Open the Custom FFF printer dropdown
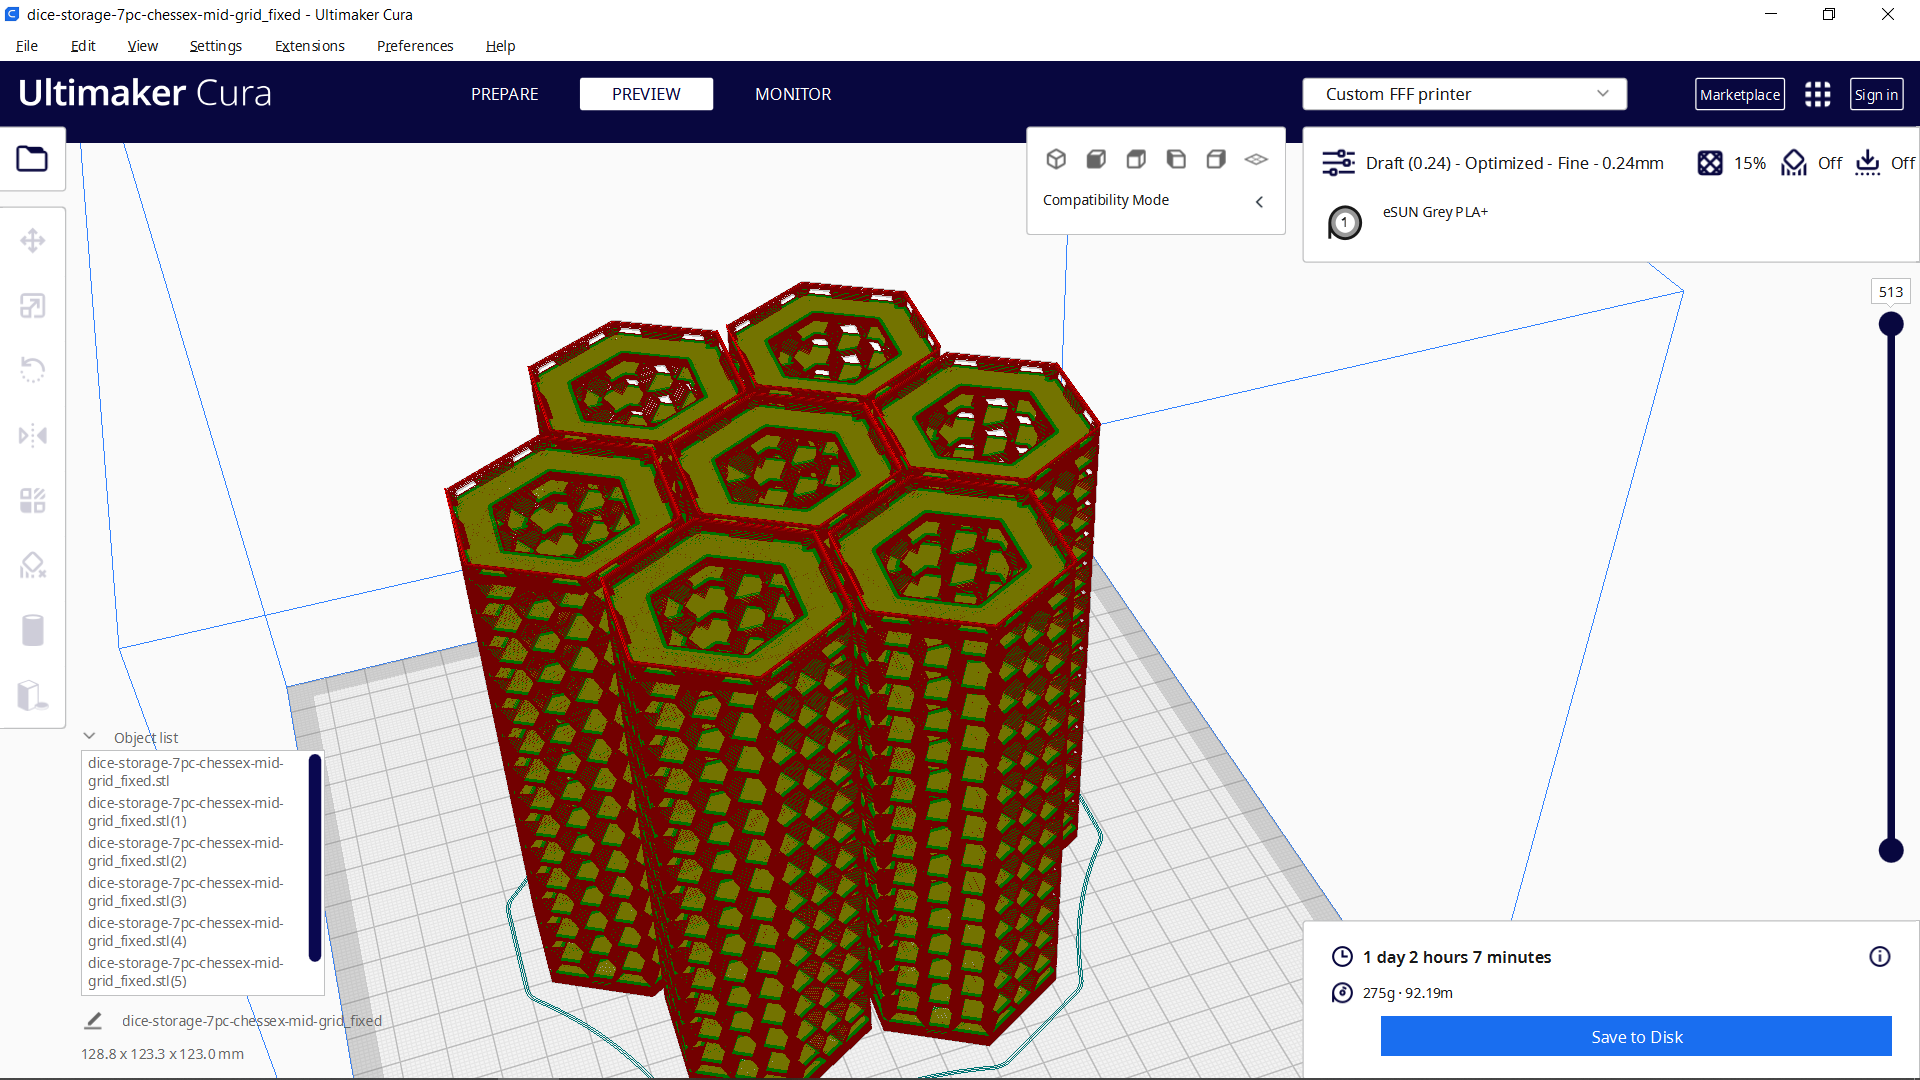 (x=1464, y=93)
